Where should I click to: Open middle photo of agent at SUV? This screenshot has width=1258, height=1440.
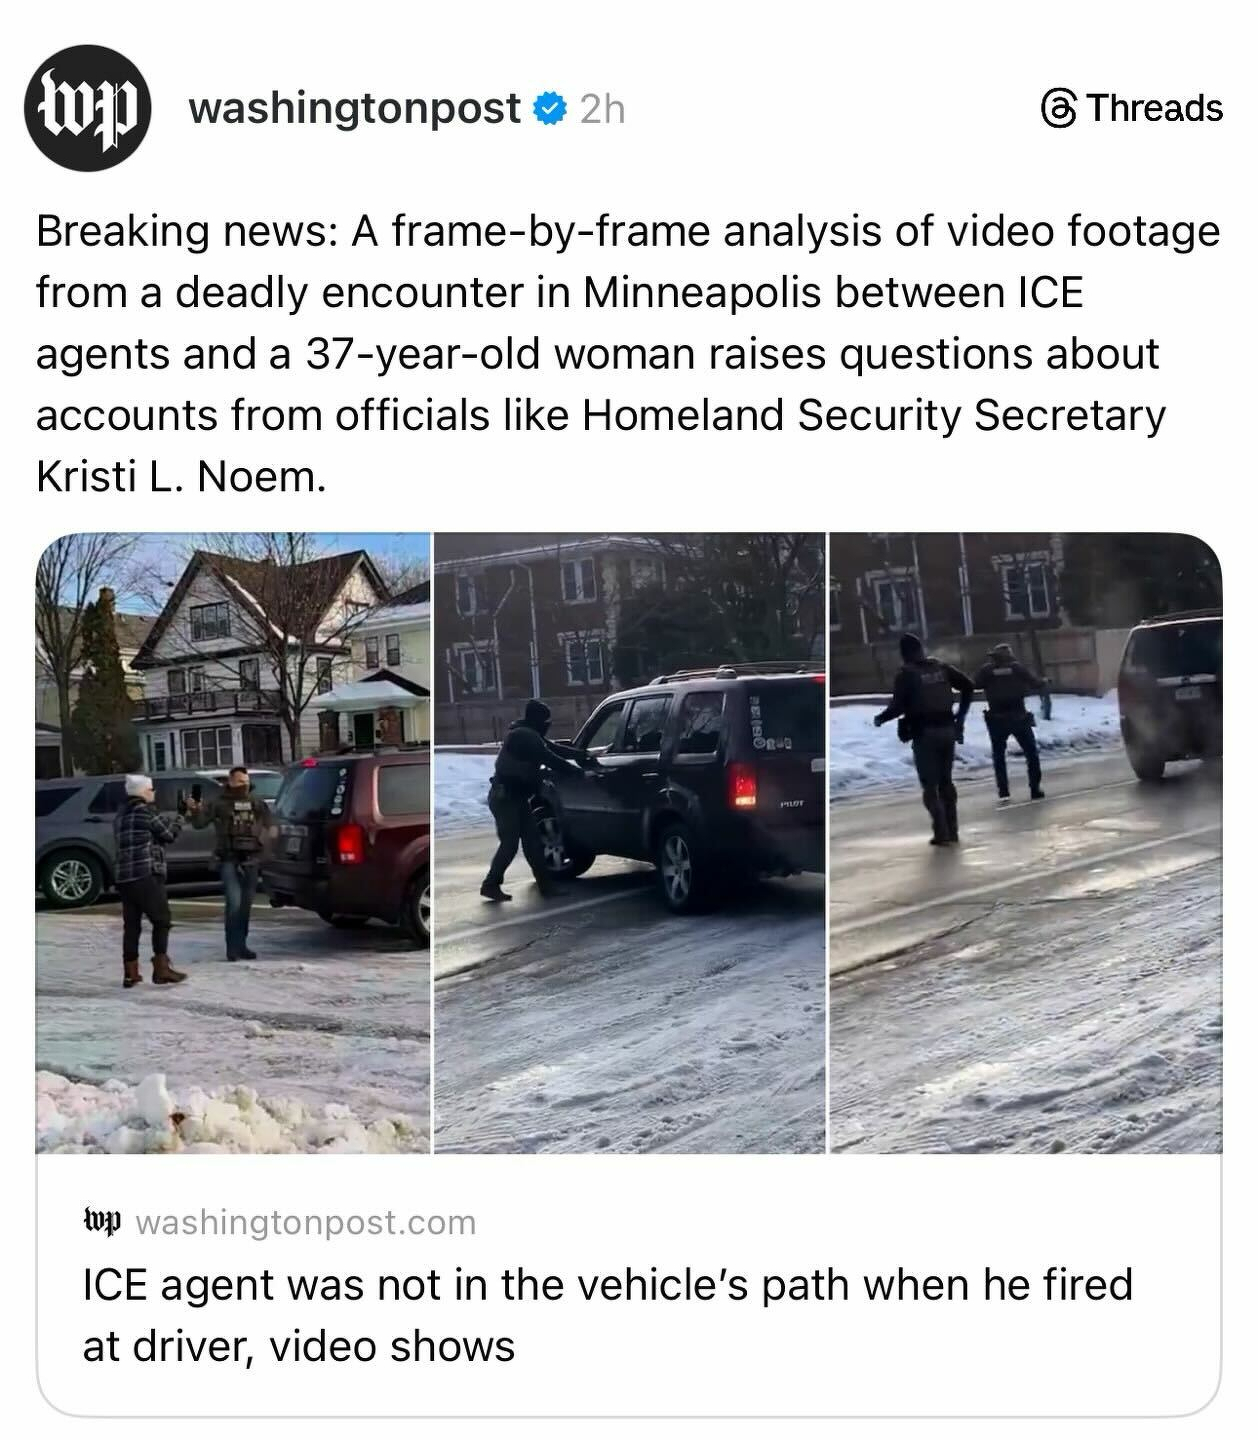629,843
